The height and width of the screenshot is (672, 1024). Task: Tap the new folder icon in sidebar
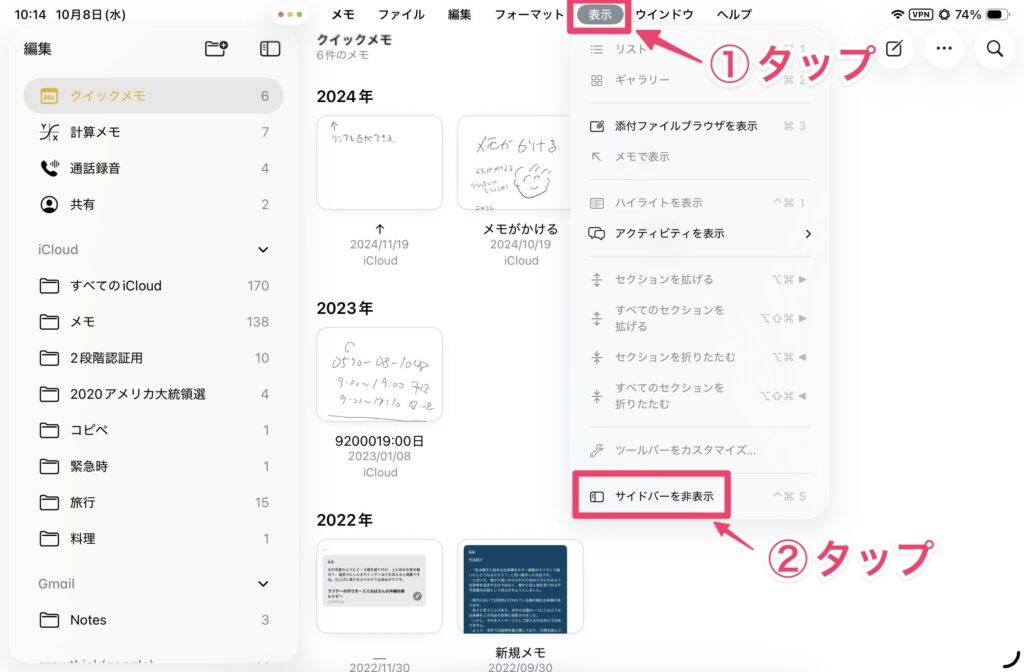point(216,48)
